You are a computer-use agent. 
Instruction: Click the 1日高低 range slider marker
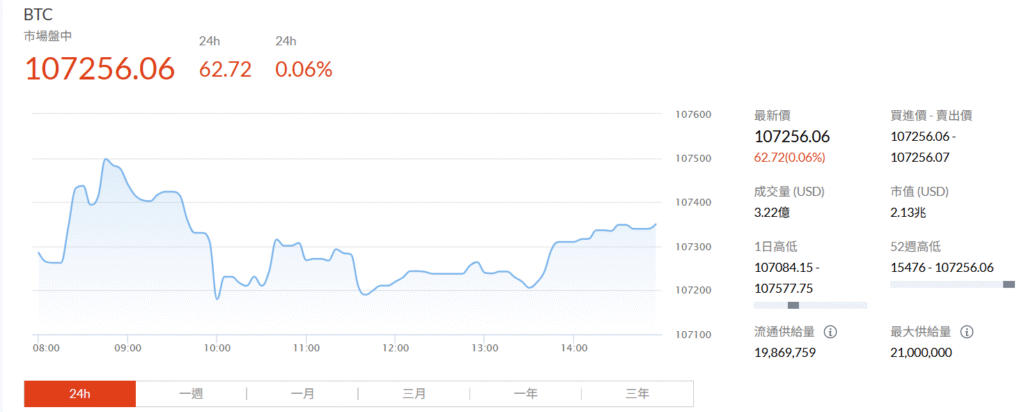click(x=793, y=305)
